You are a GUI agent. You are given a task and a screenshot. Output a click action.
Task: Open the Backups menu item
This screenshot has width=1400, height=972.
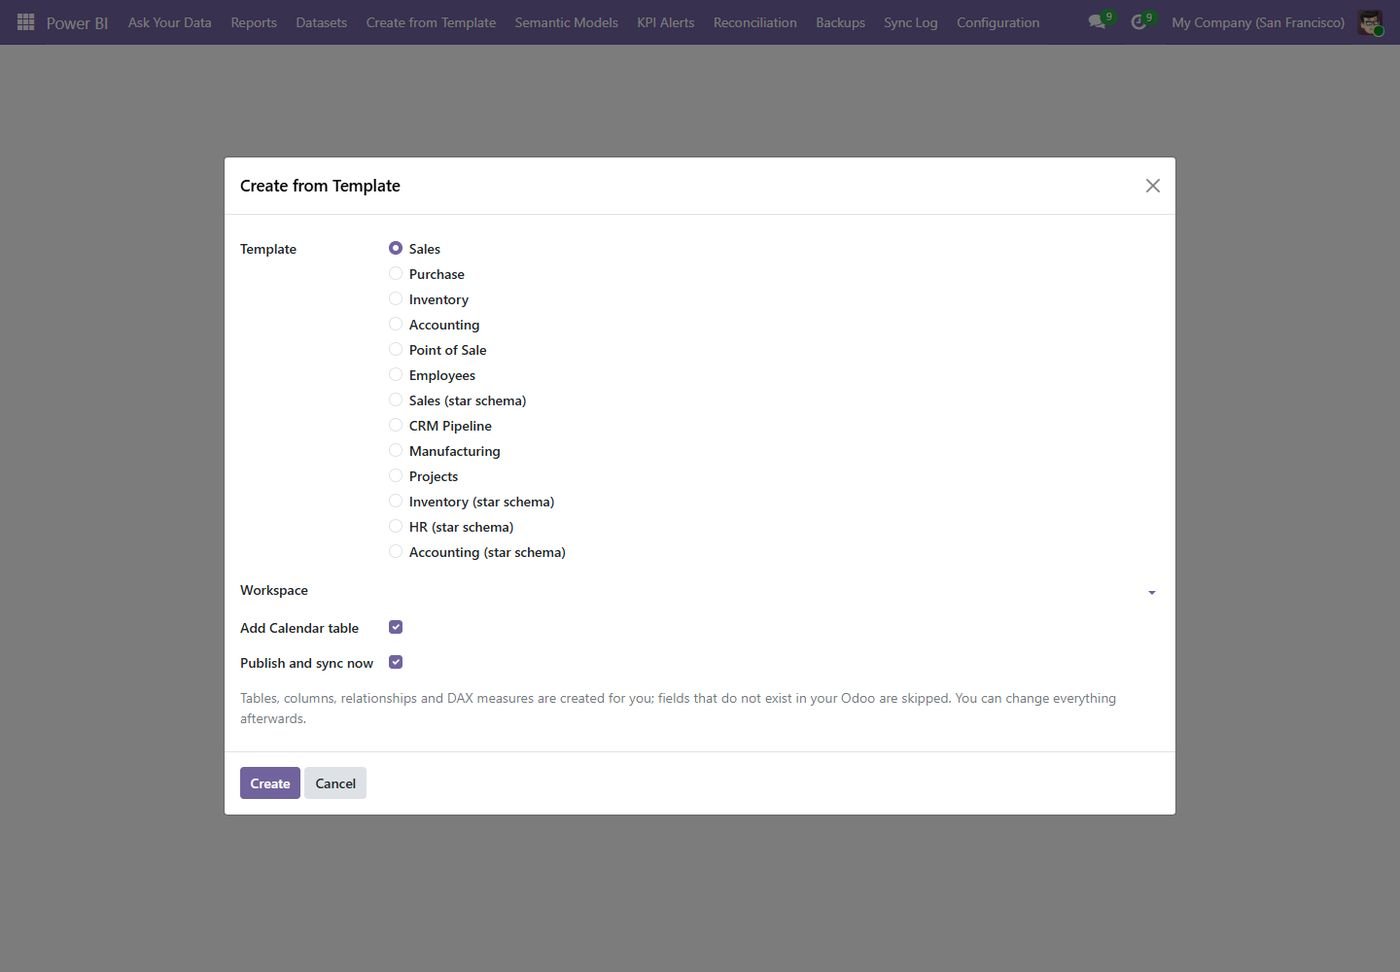point(840,22)
